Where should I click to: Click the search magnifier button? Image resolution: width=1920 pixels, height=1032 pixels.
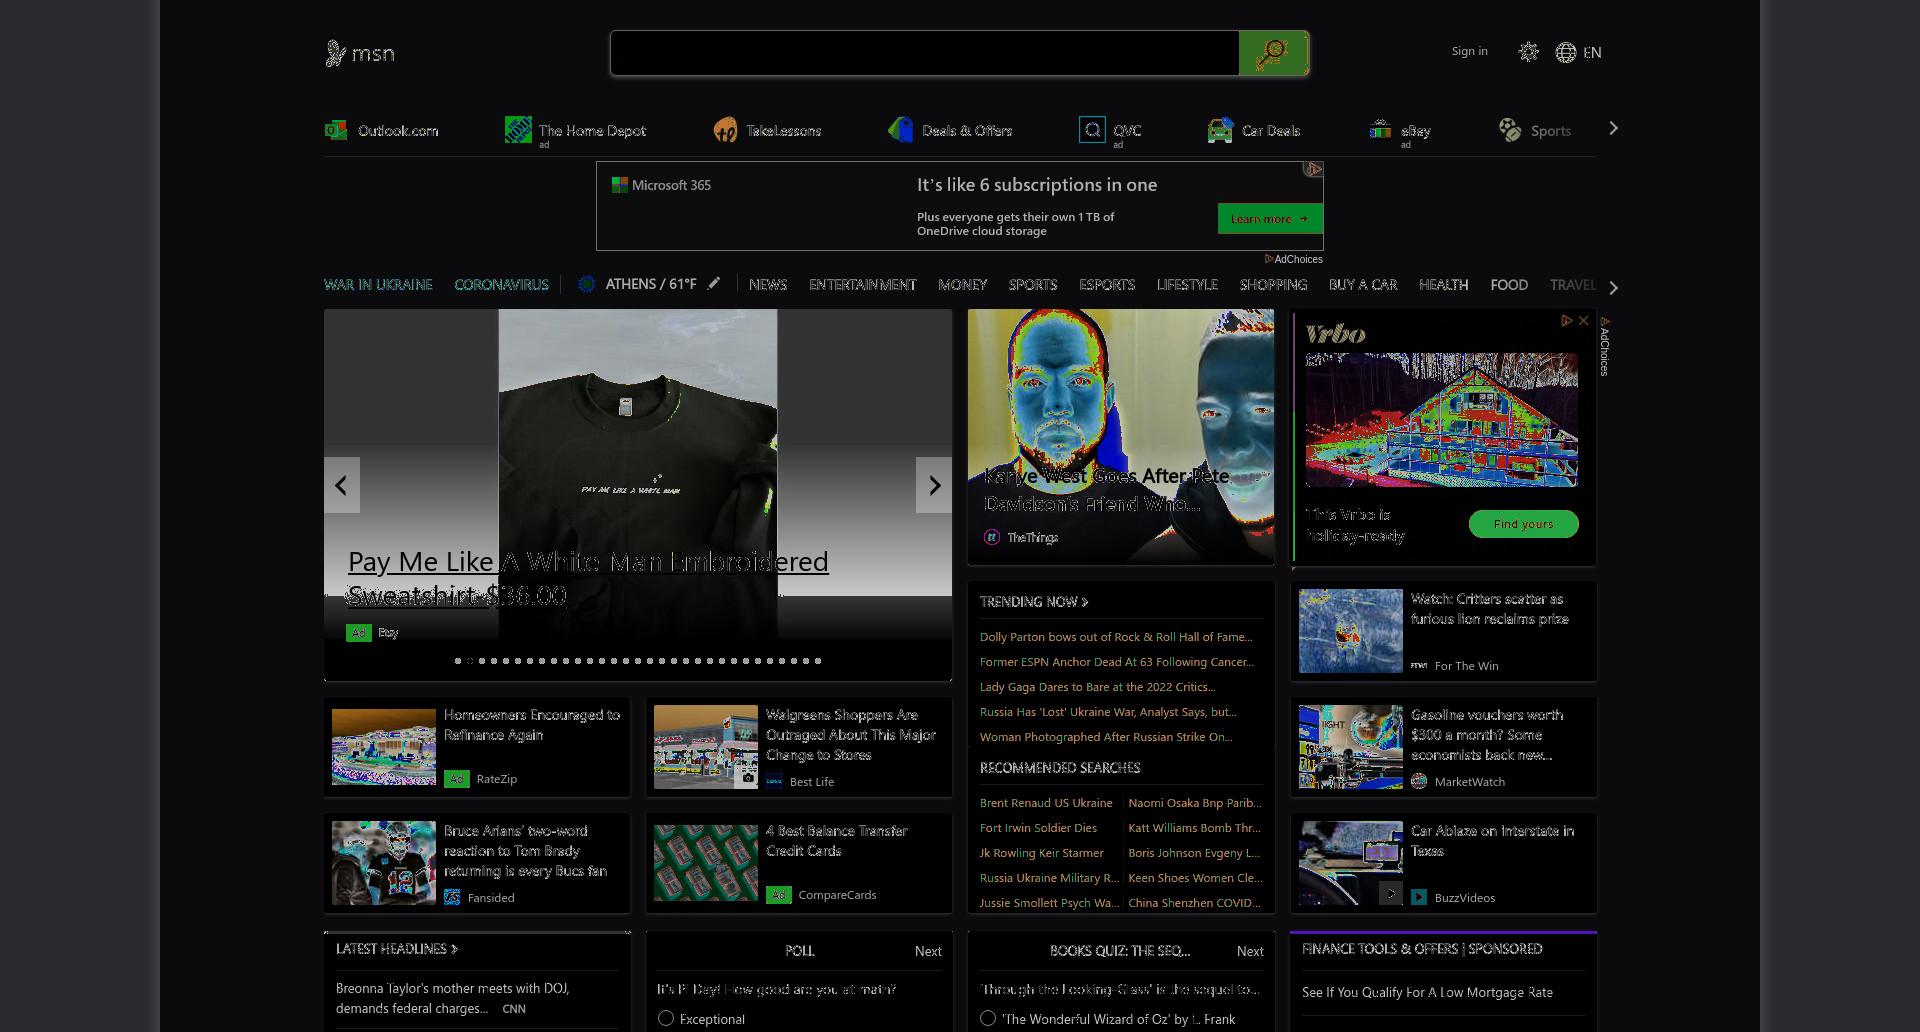point(1272,53)
